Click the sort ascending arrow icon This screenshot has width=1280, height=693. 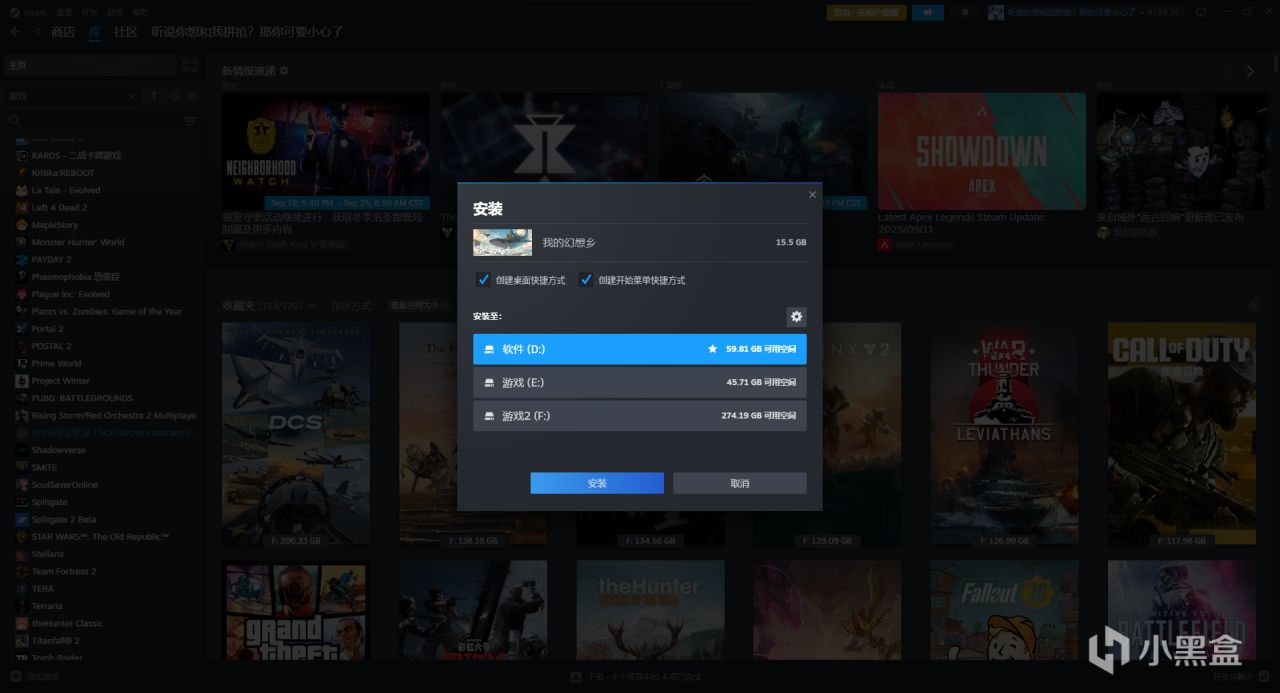[x=154, y=96]
